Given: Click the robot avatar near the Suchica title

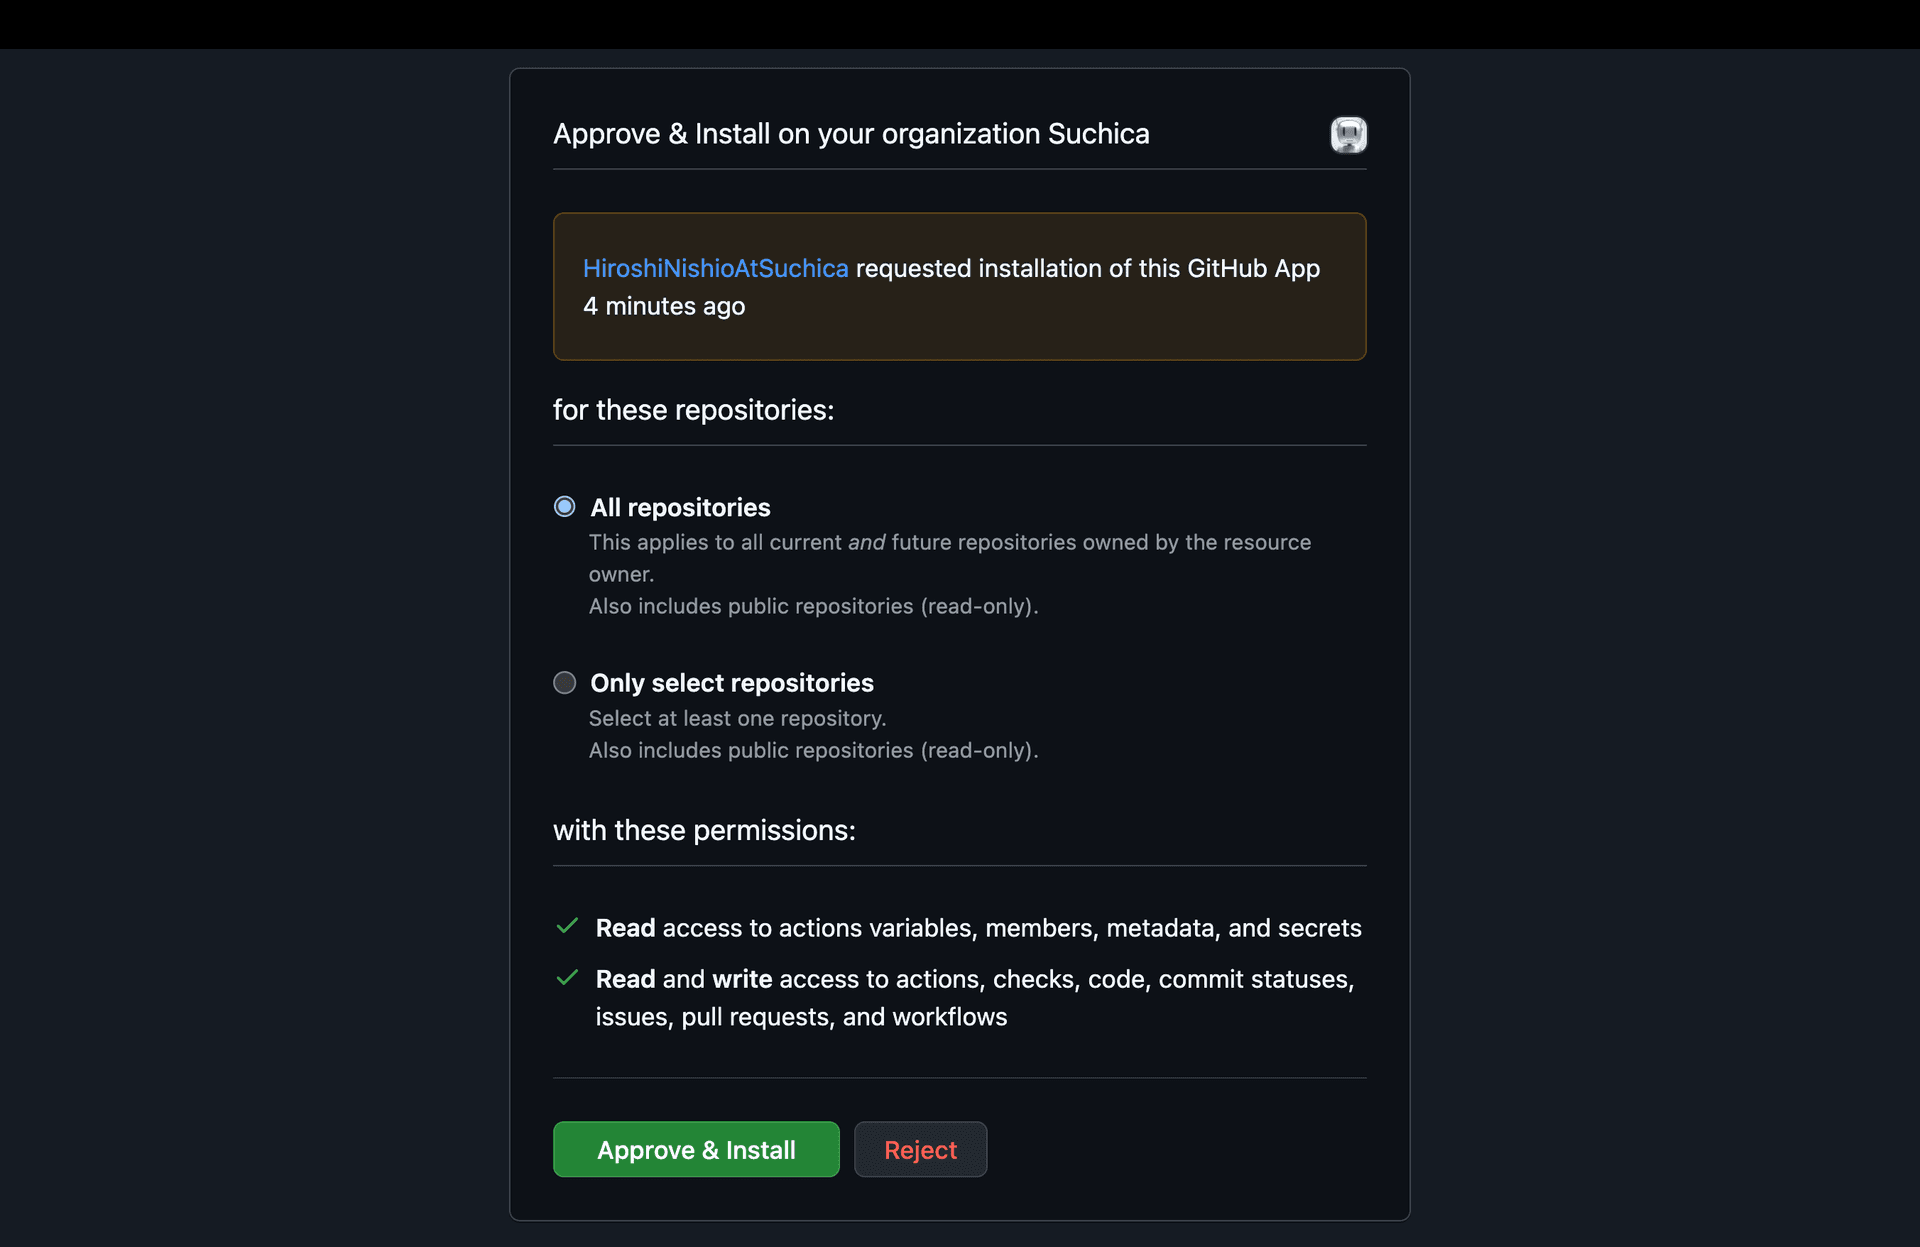Looking at the screenshot, I should [x=1348, y=135].
